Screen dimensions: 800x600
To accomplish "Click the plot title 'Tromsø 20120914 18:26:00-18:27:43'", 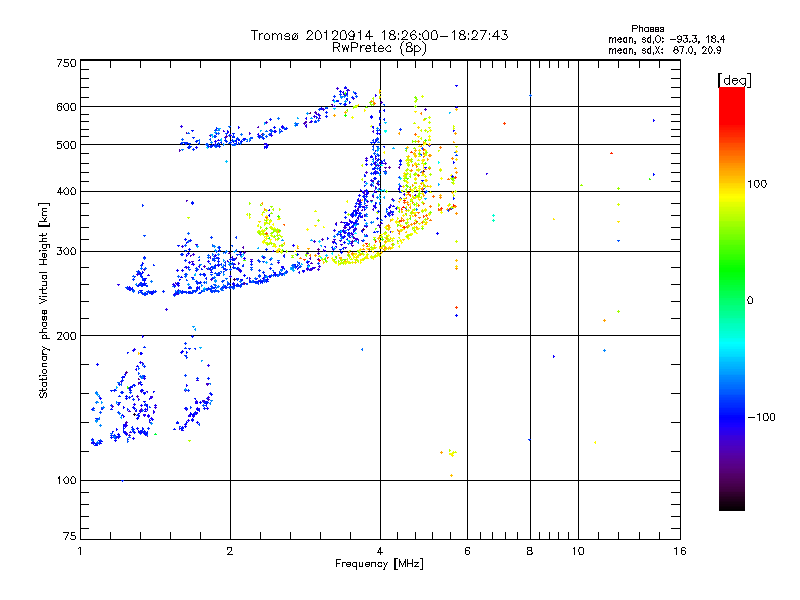I will (379, 35).
